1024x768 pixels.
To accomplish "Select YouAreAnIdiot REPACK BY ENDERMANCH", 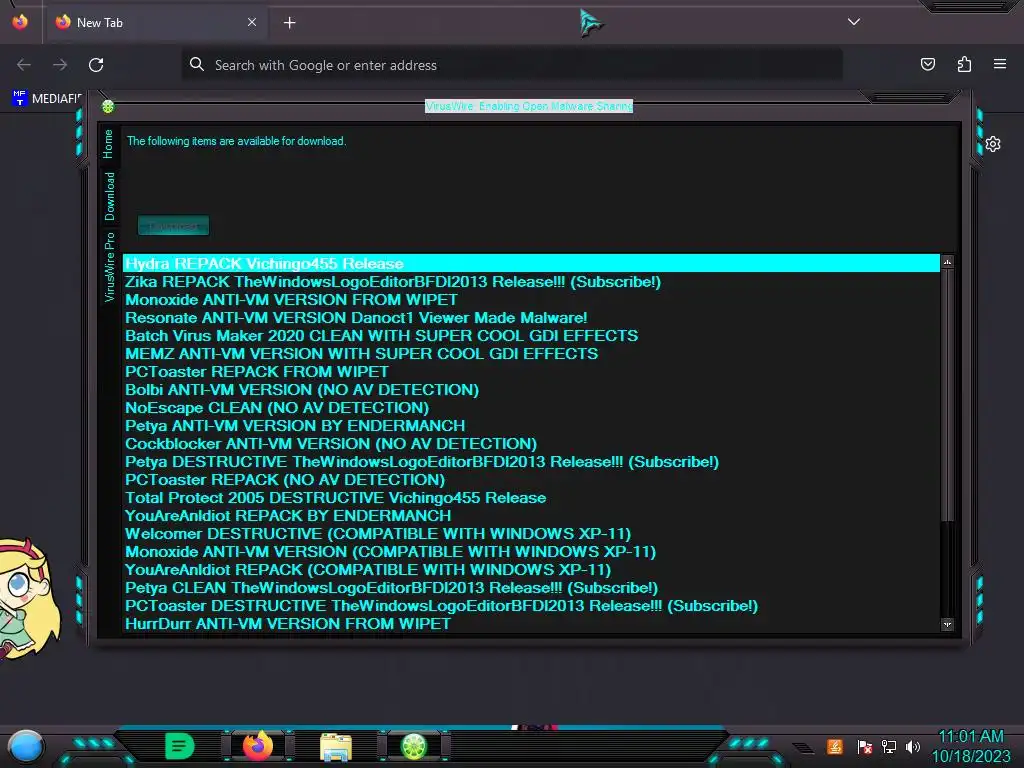I will [531, 516].
